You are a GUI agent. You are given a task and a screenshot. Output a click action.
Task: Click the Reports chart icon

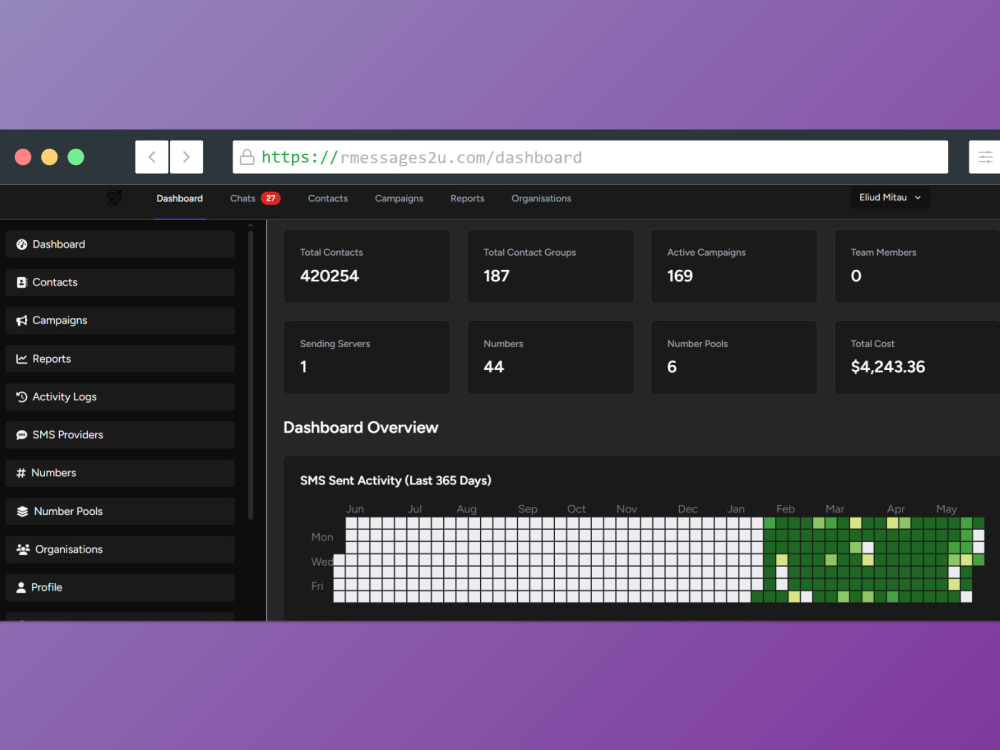pos(22,359)
